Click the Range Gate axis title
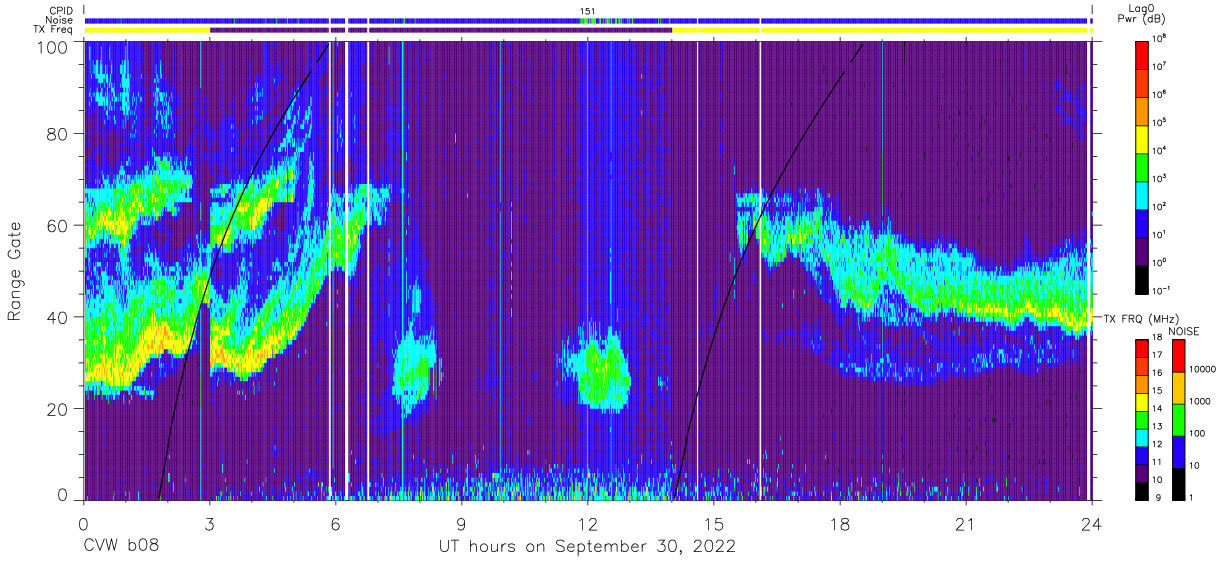Screen dimensions: 1228x567 [16, 270]
